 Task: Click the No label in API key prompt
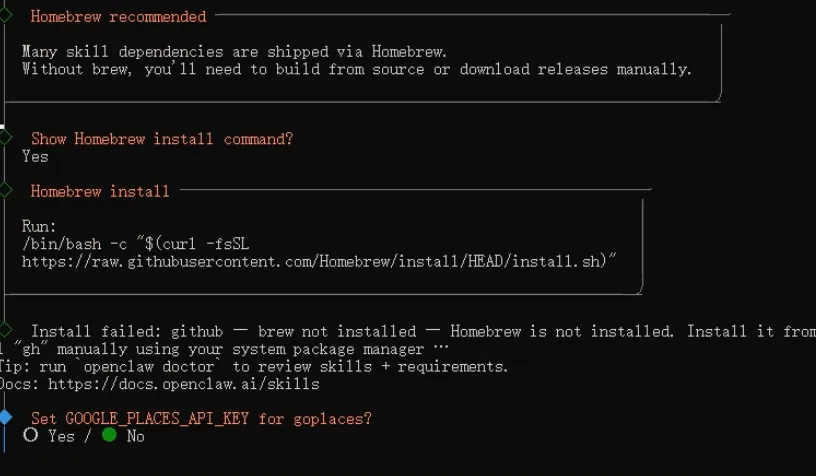(x=136, y=436)
